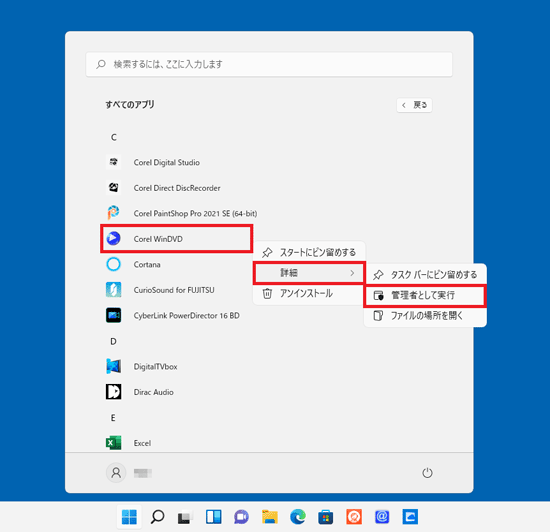Open Microsoft Store from taskbar

coord(326,517)
